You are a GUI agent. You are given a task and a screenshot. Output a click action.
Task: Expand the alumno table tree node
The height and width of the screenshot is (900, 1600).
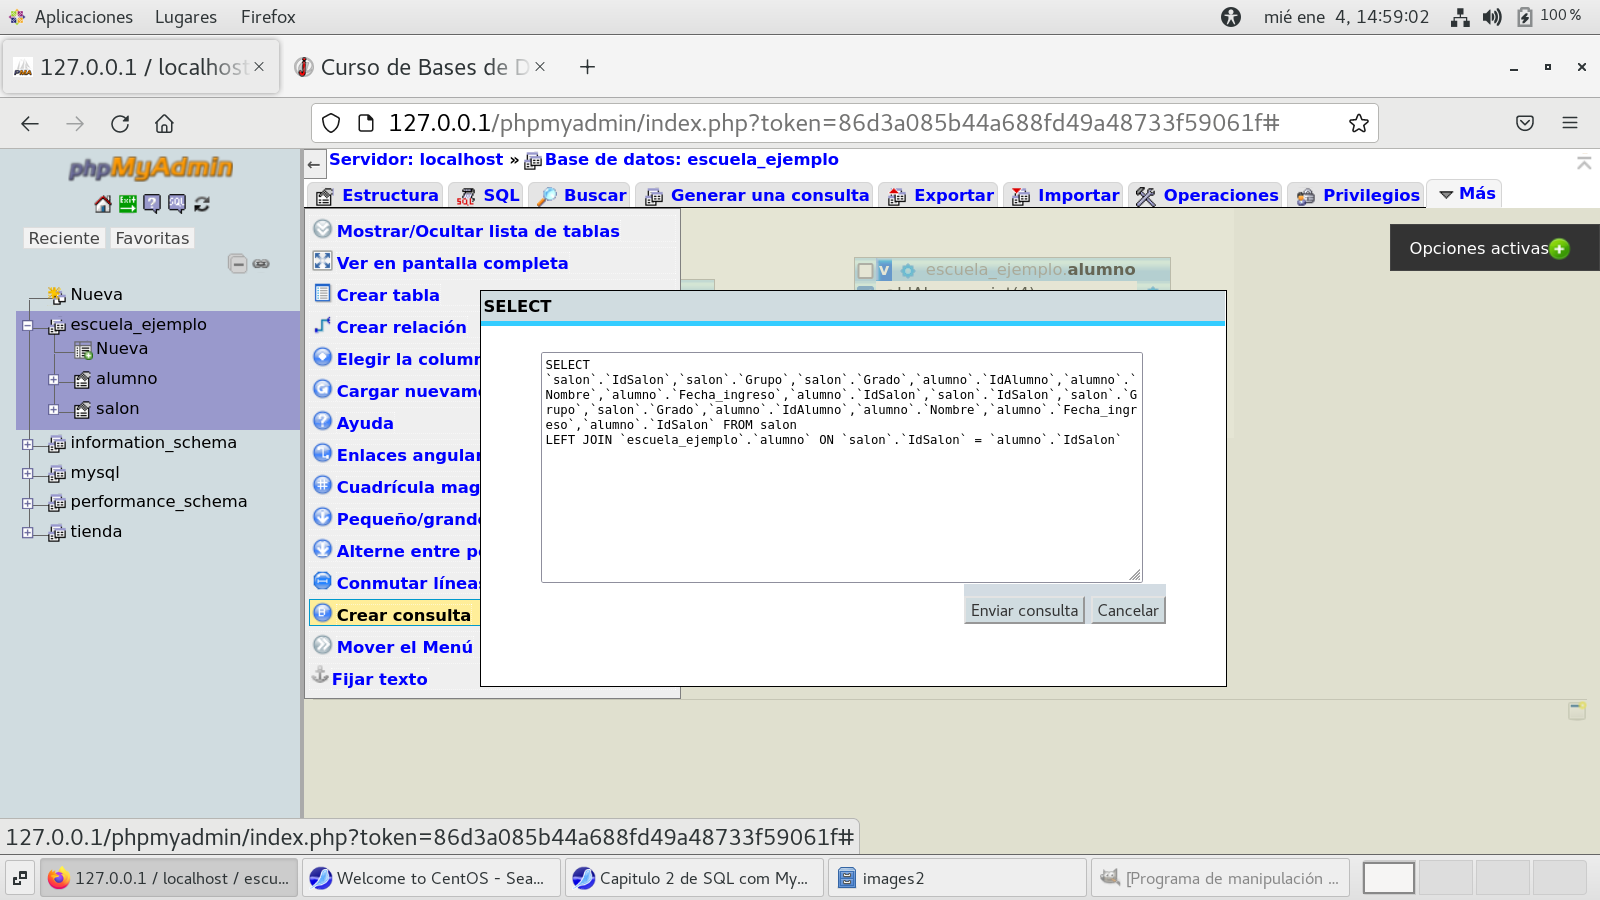[54, 379]
